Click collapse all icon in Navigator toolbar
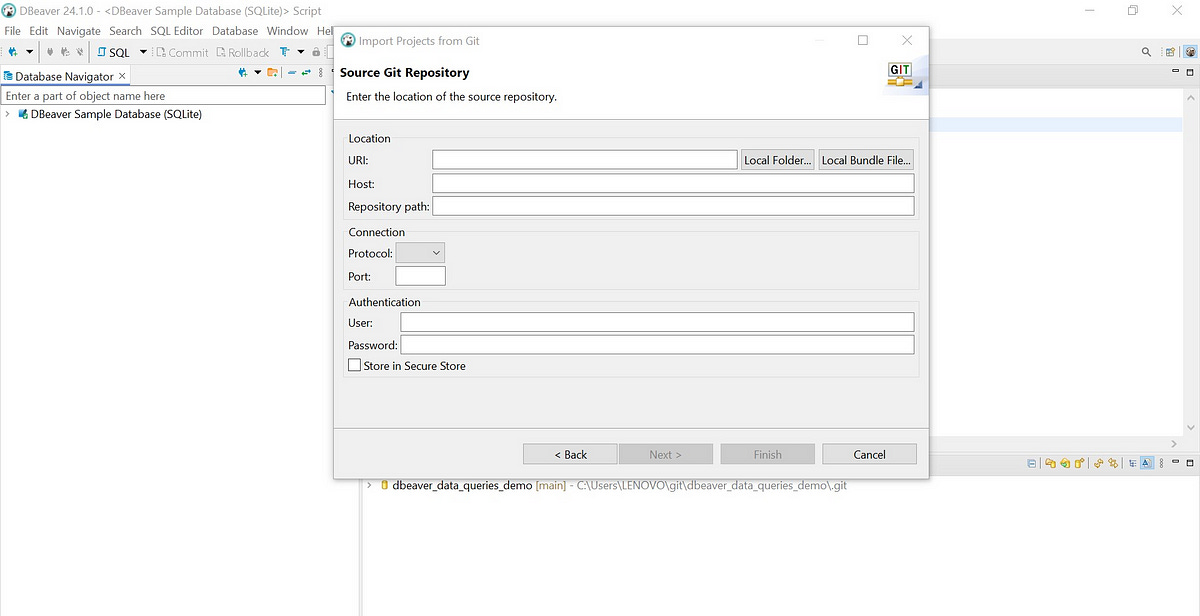Viewport: 1200px width, 616px height. click(291, 72)
